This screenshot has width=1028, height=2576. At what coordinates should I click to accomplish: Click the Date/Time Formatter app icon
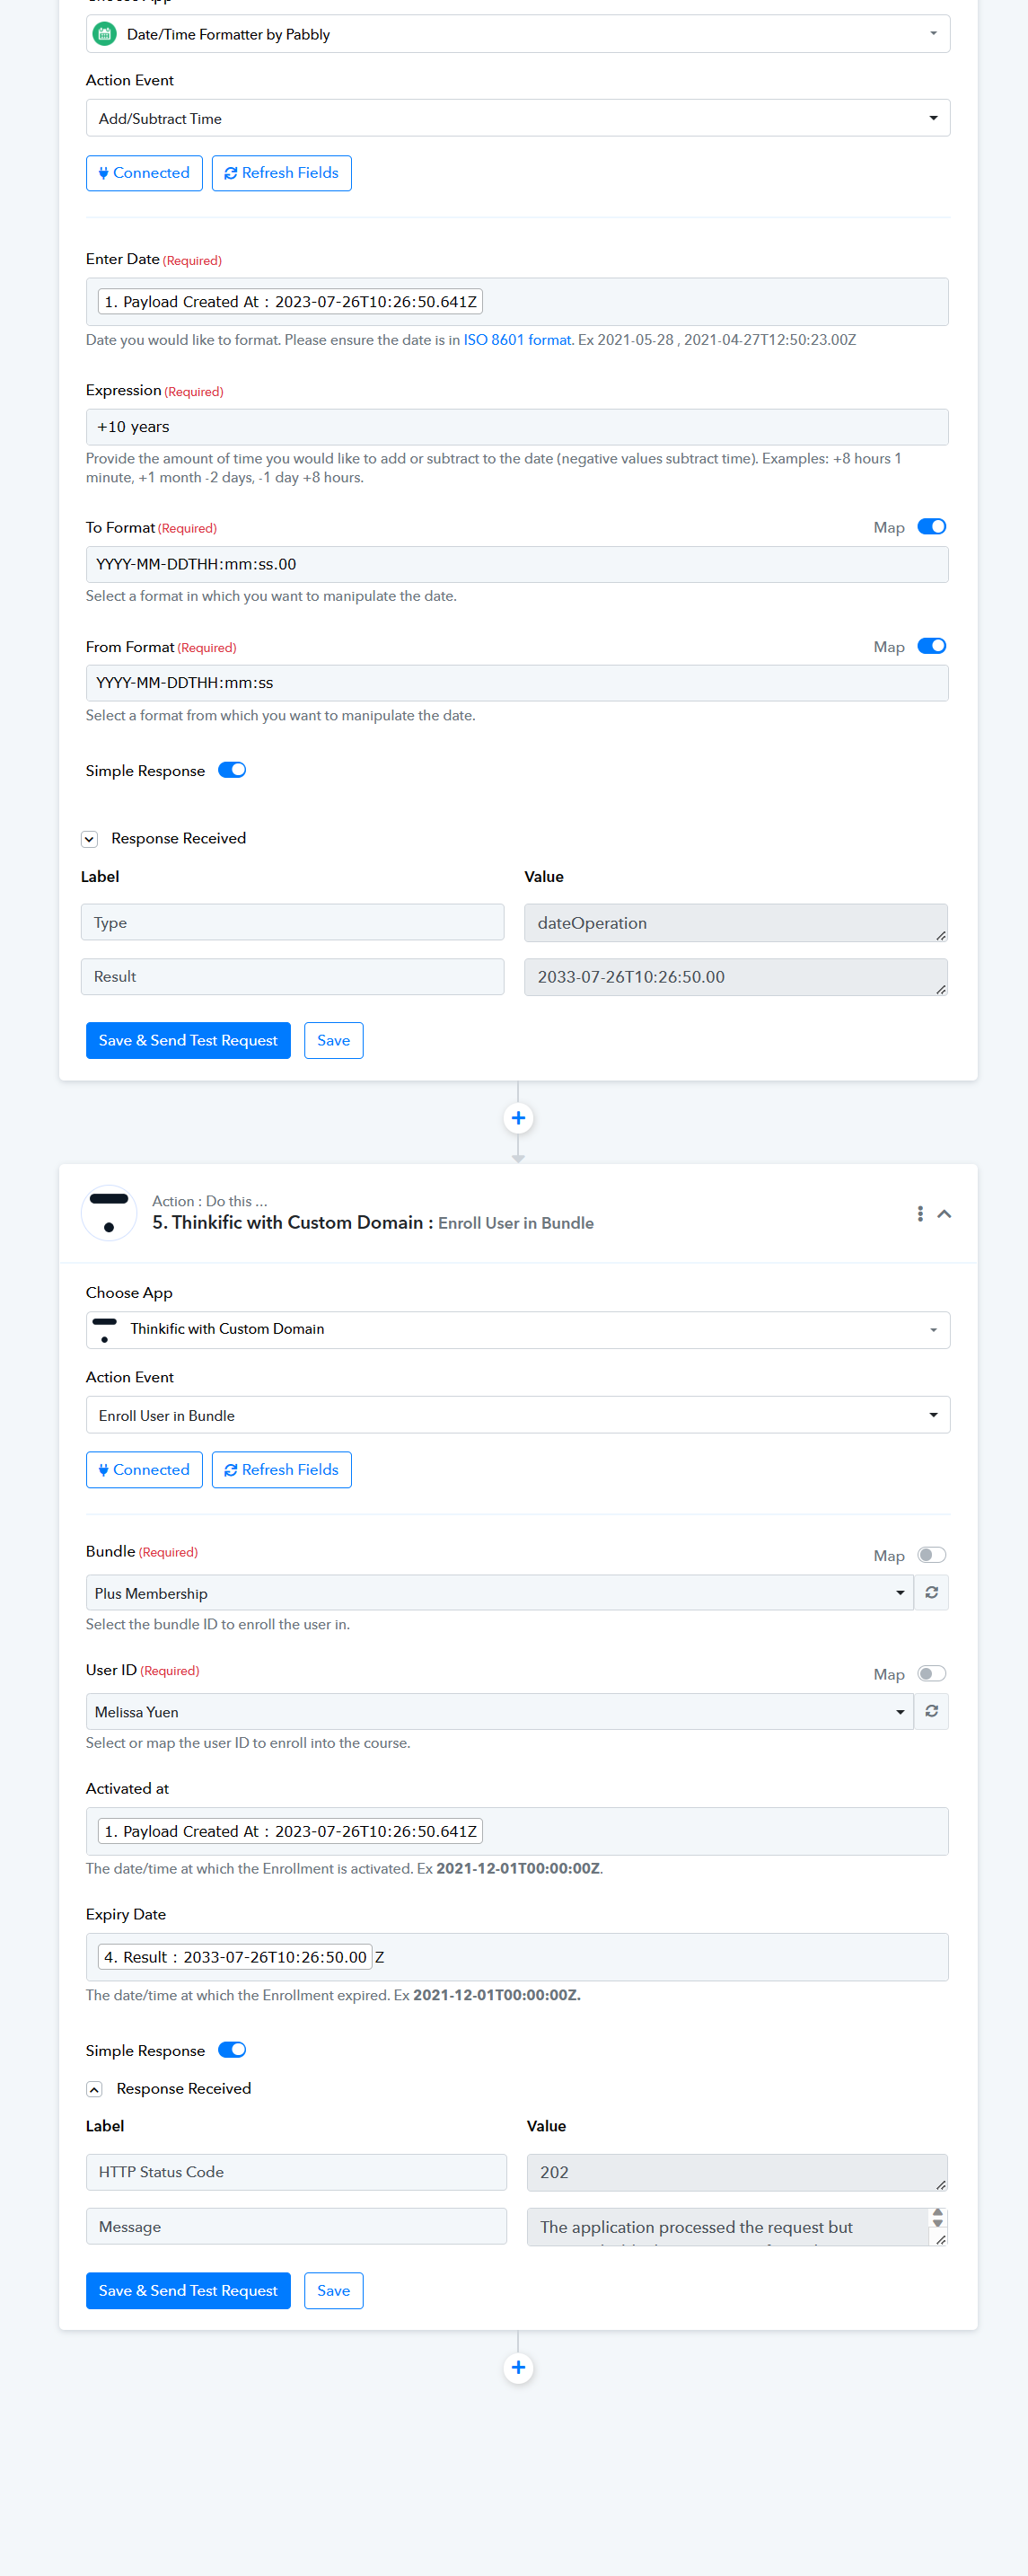[x=105, y=34]
